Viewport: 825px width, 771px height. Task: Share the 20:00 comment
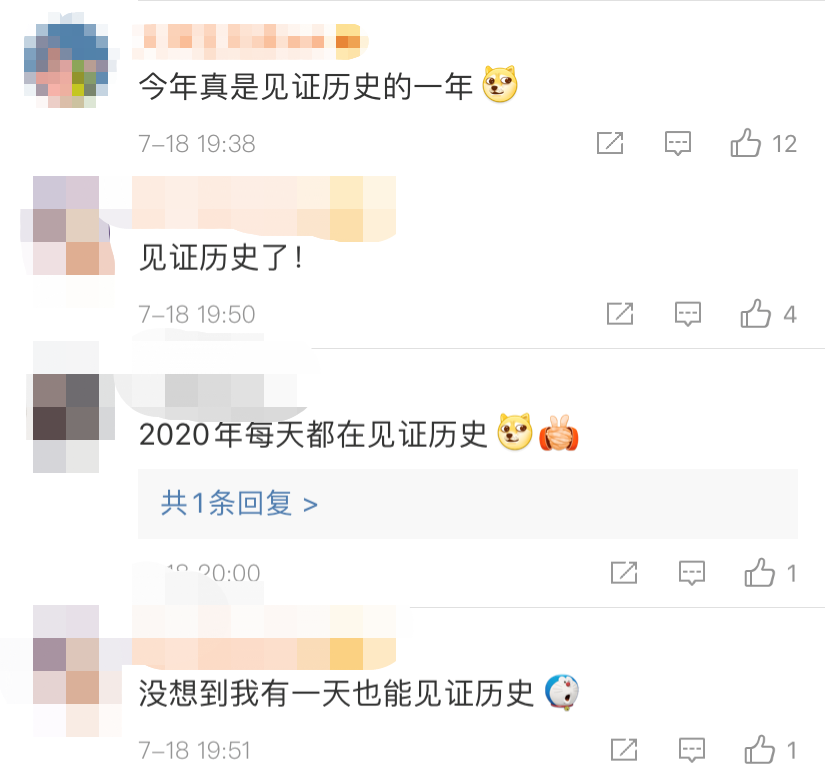[624, 572]
